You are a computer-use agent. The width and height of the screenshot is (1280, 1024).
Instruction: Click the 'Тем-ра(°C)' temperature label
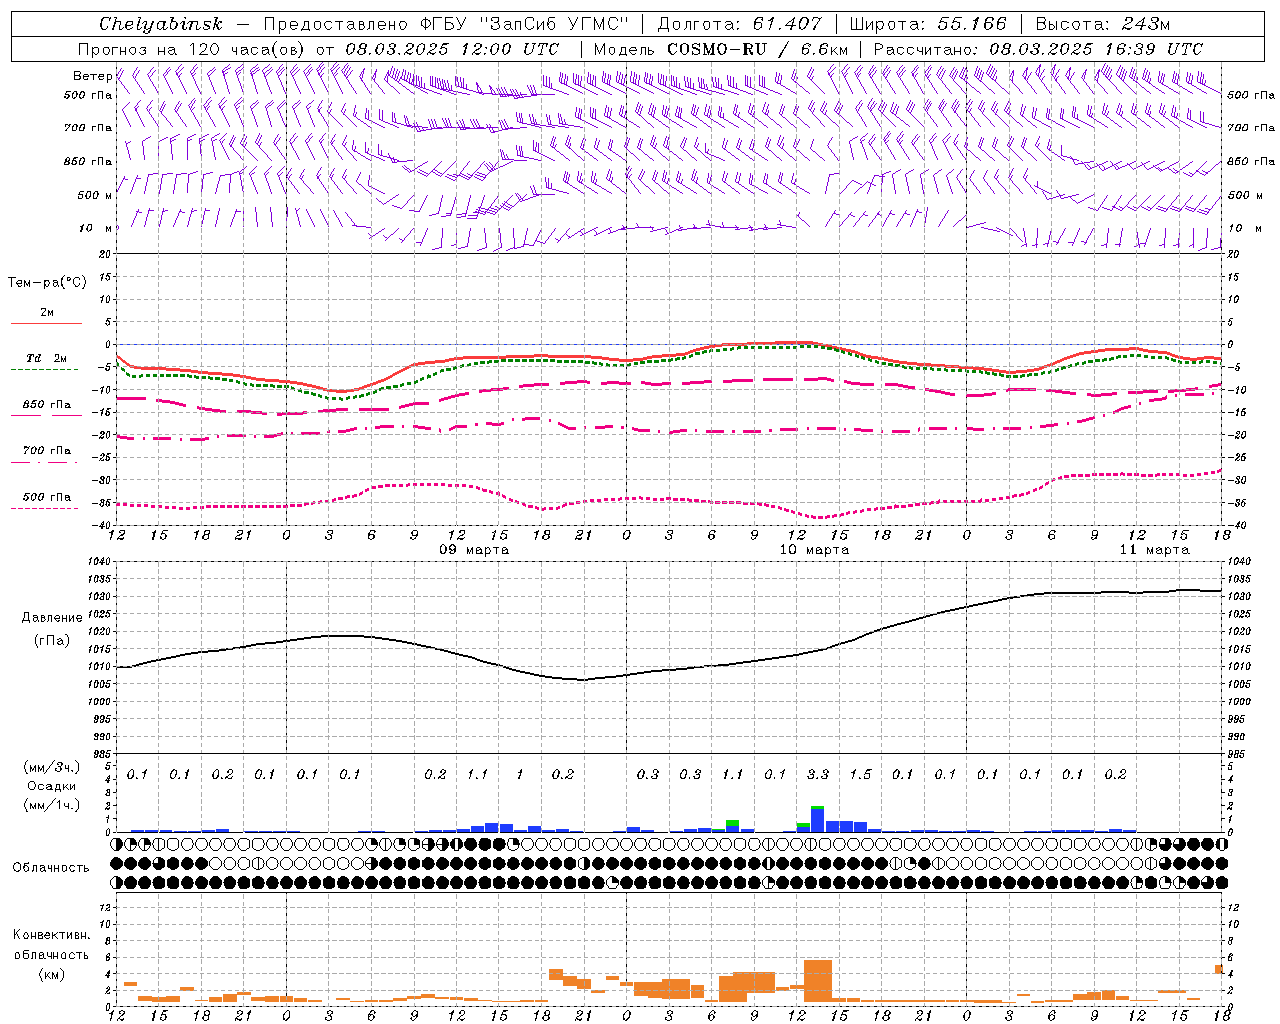point(47,283)
